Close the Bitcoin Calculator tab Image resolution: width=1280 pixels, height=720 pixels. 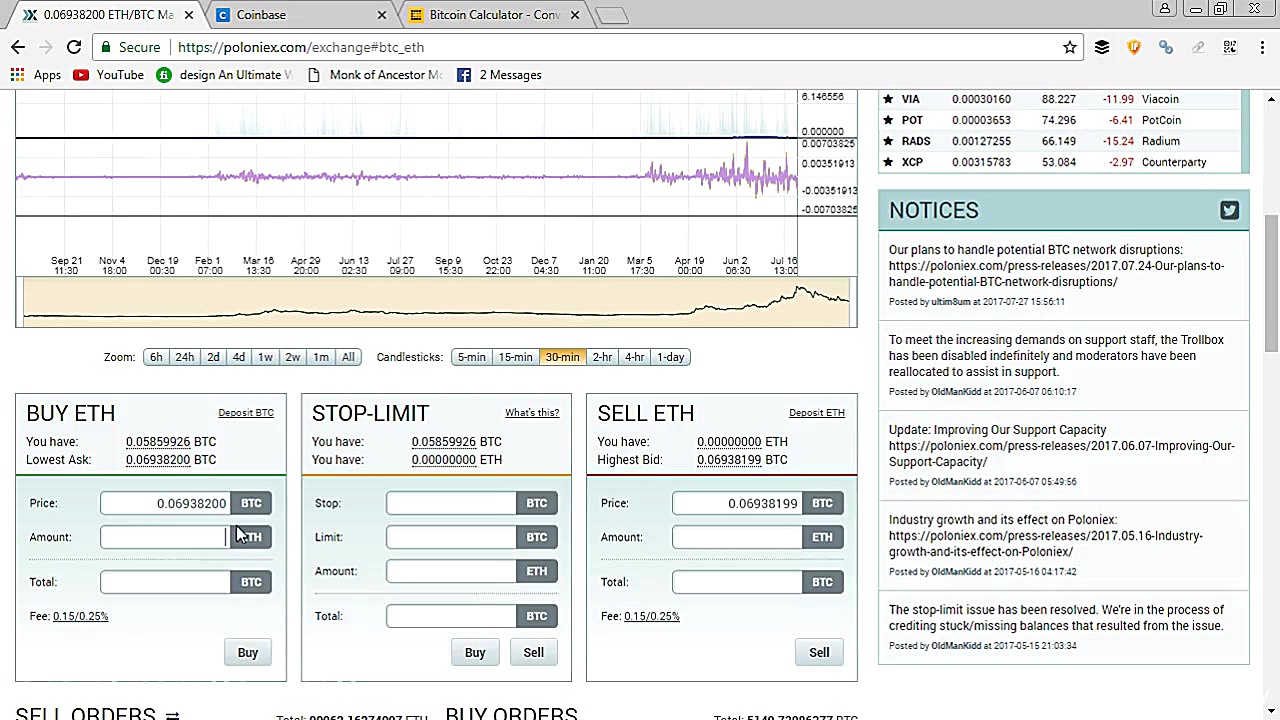[x=575, y=15]
